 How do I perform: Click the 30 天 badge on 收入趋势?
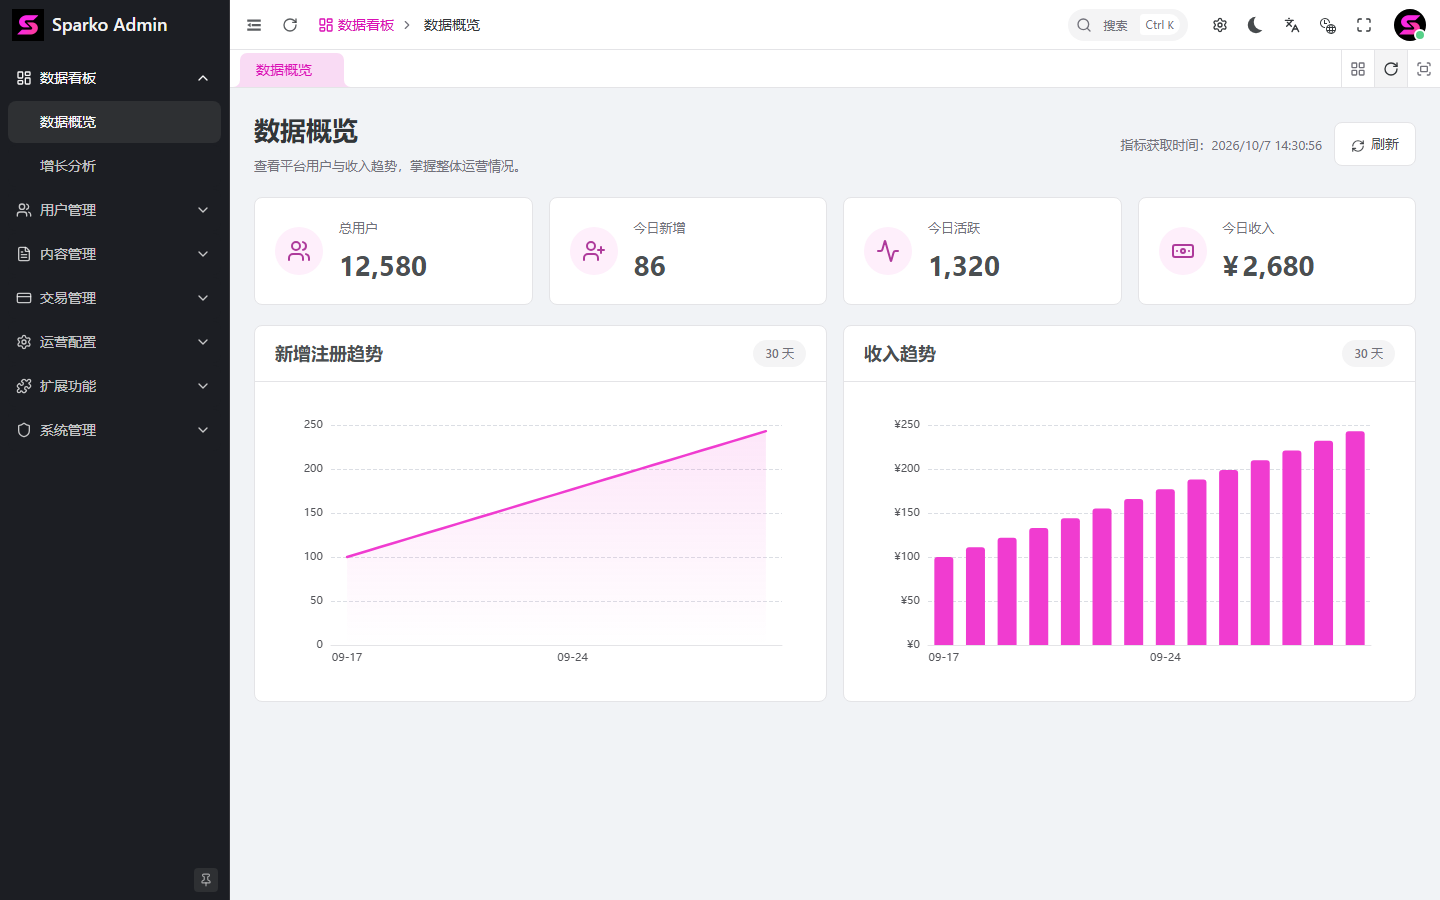(1369, 354)
